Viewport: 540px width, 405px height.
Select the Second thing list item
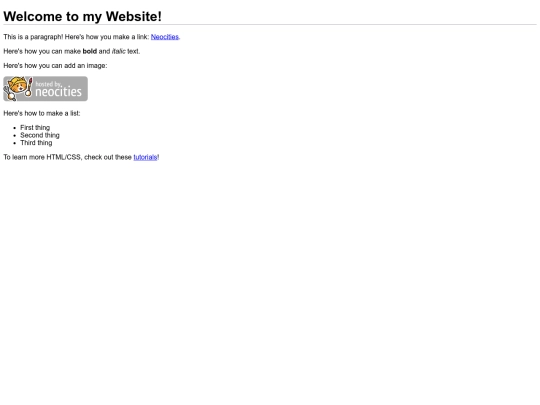[x=40, y=135]
